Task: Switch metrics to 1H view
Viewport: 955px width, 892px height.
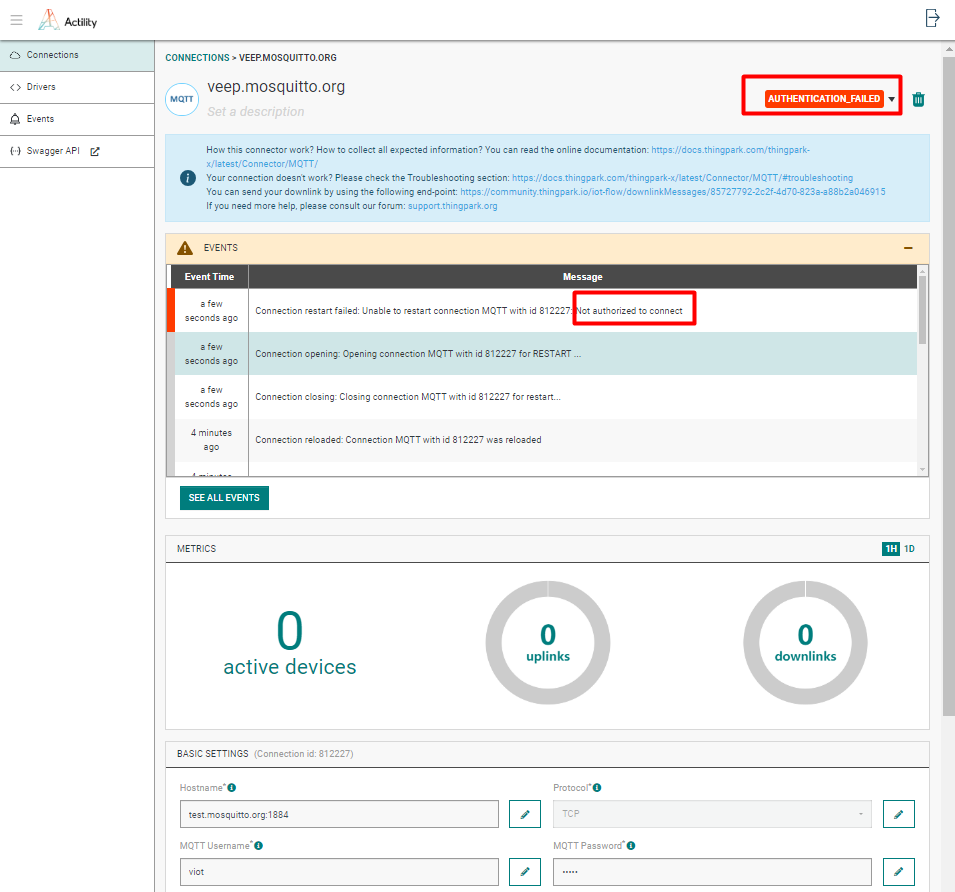Action: pyautogui.click(x=890, y=549)
